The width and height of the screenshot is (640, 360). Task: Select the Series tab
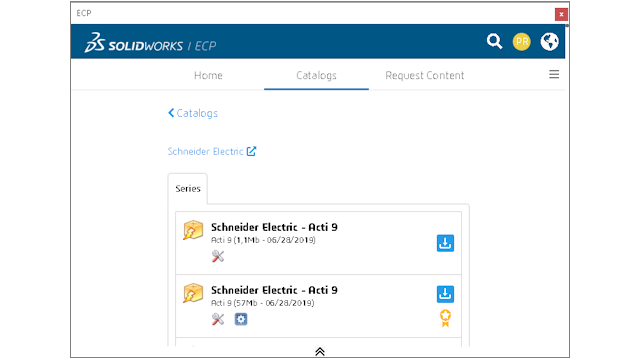[188, 189]
